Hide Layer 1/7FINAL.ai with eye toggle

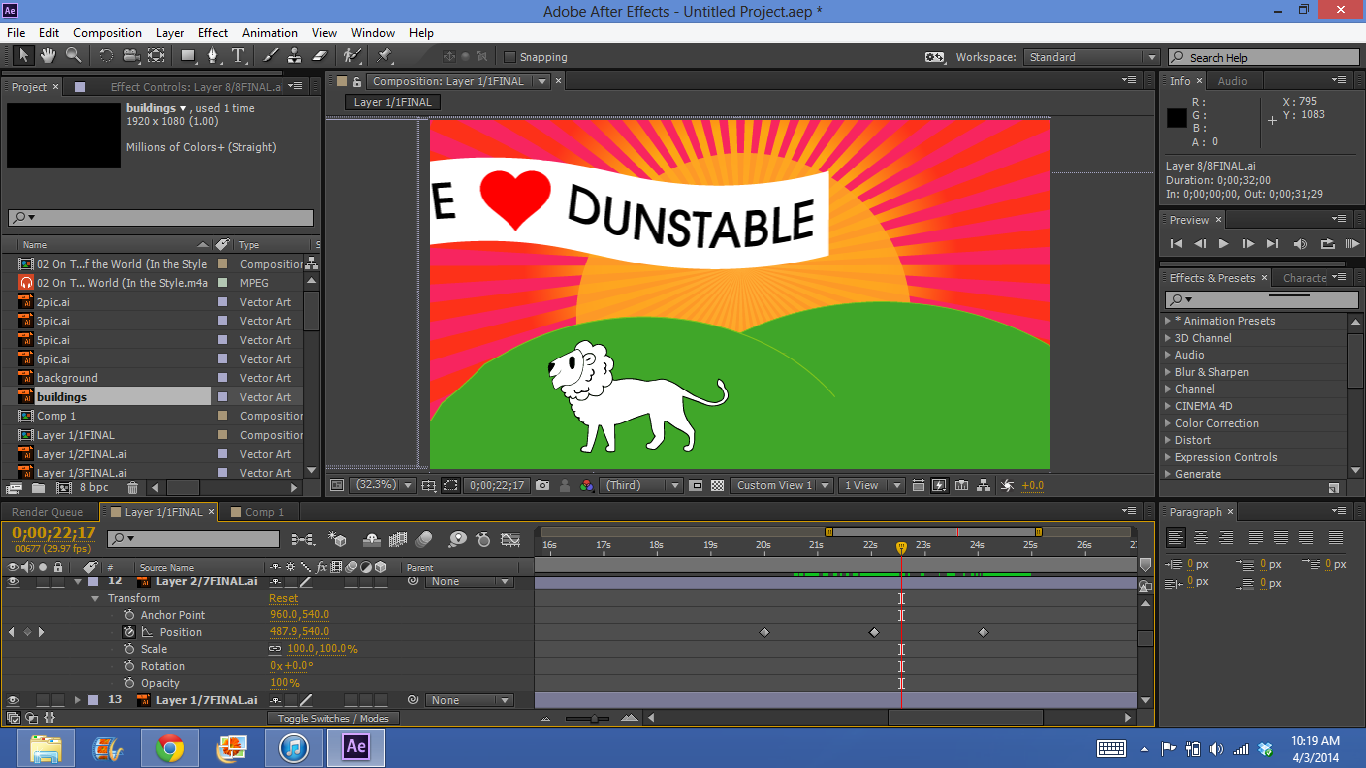click(14, 700)
